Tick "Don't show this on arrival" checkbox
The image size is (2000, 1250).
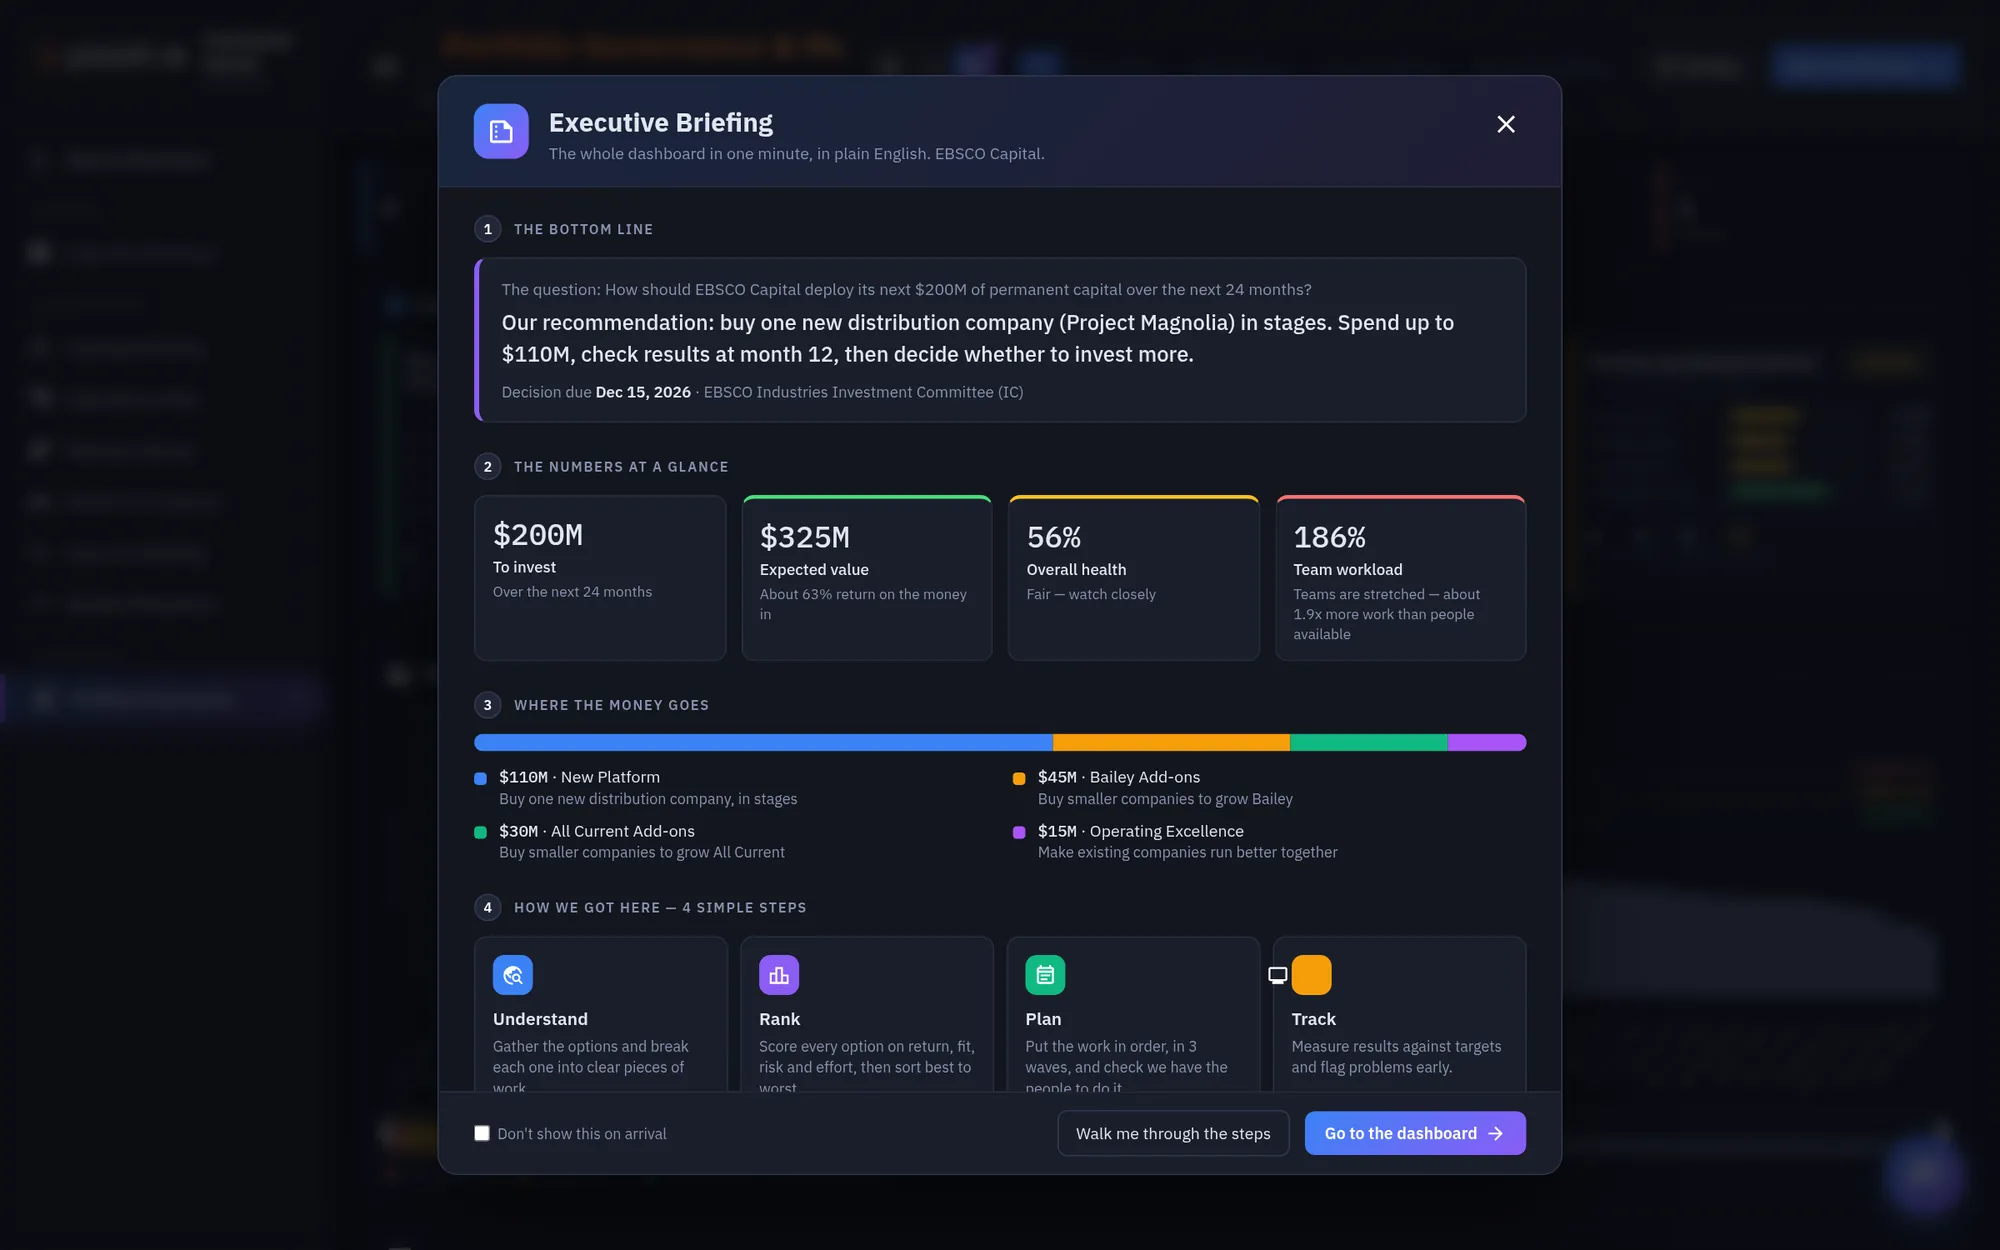[482, 1133]
